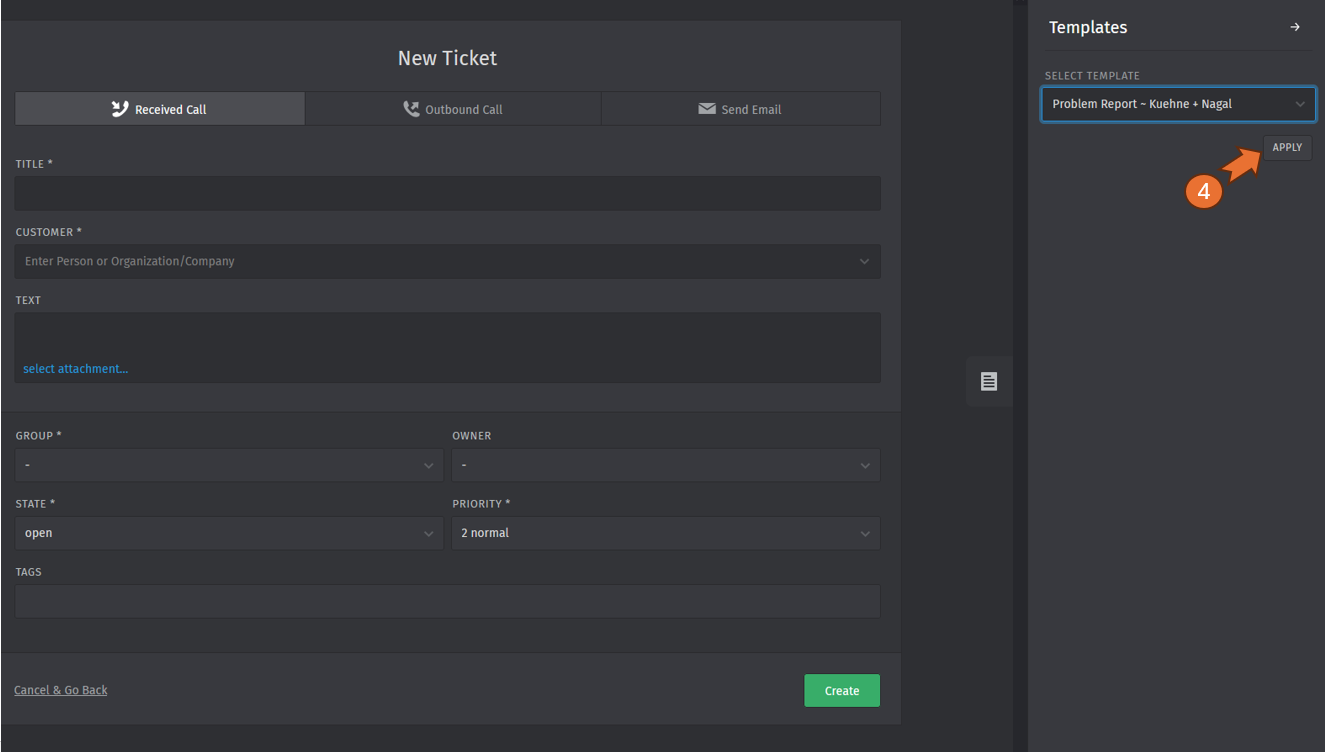Screen dimensions: 1325x752
Task: Select the Received Call tab
Action: 160,109
